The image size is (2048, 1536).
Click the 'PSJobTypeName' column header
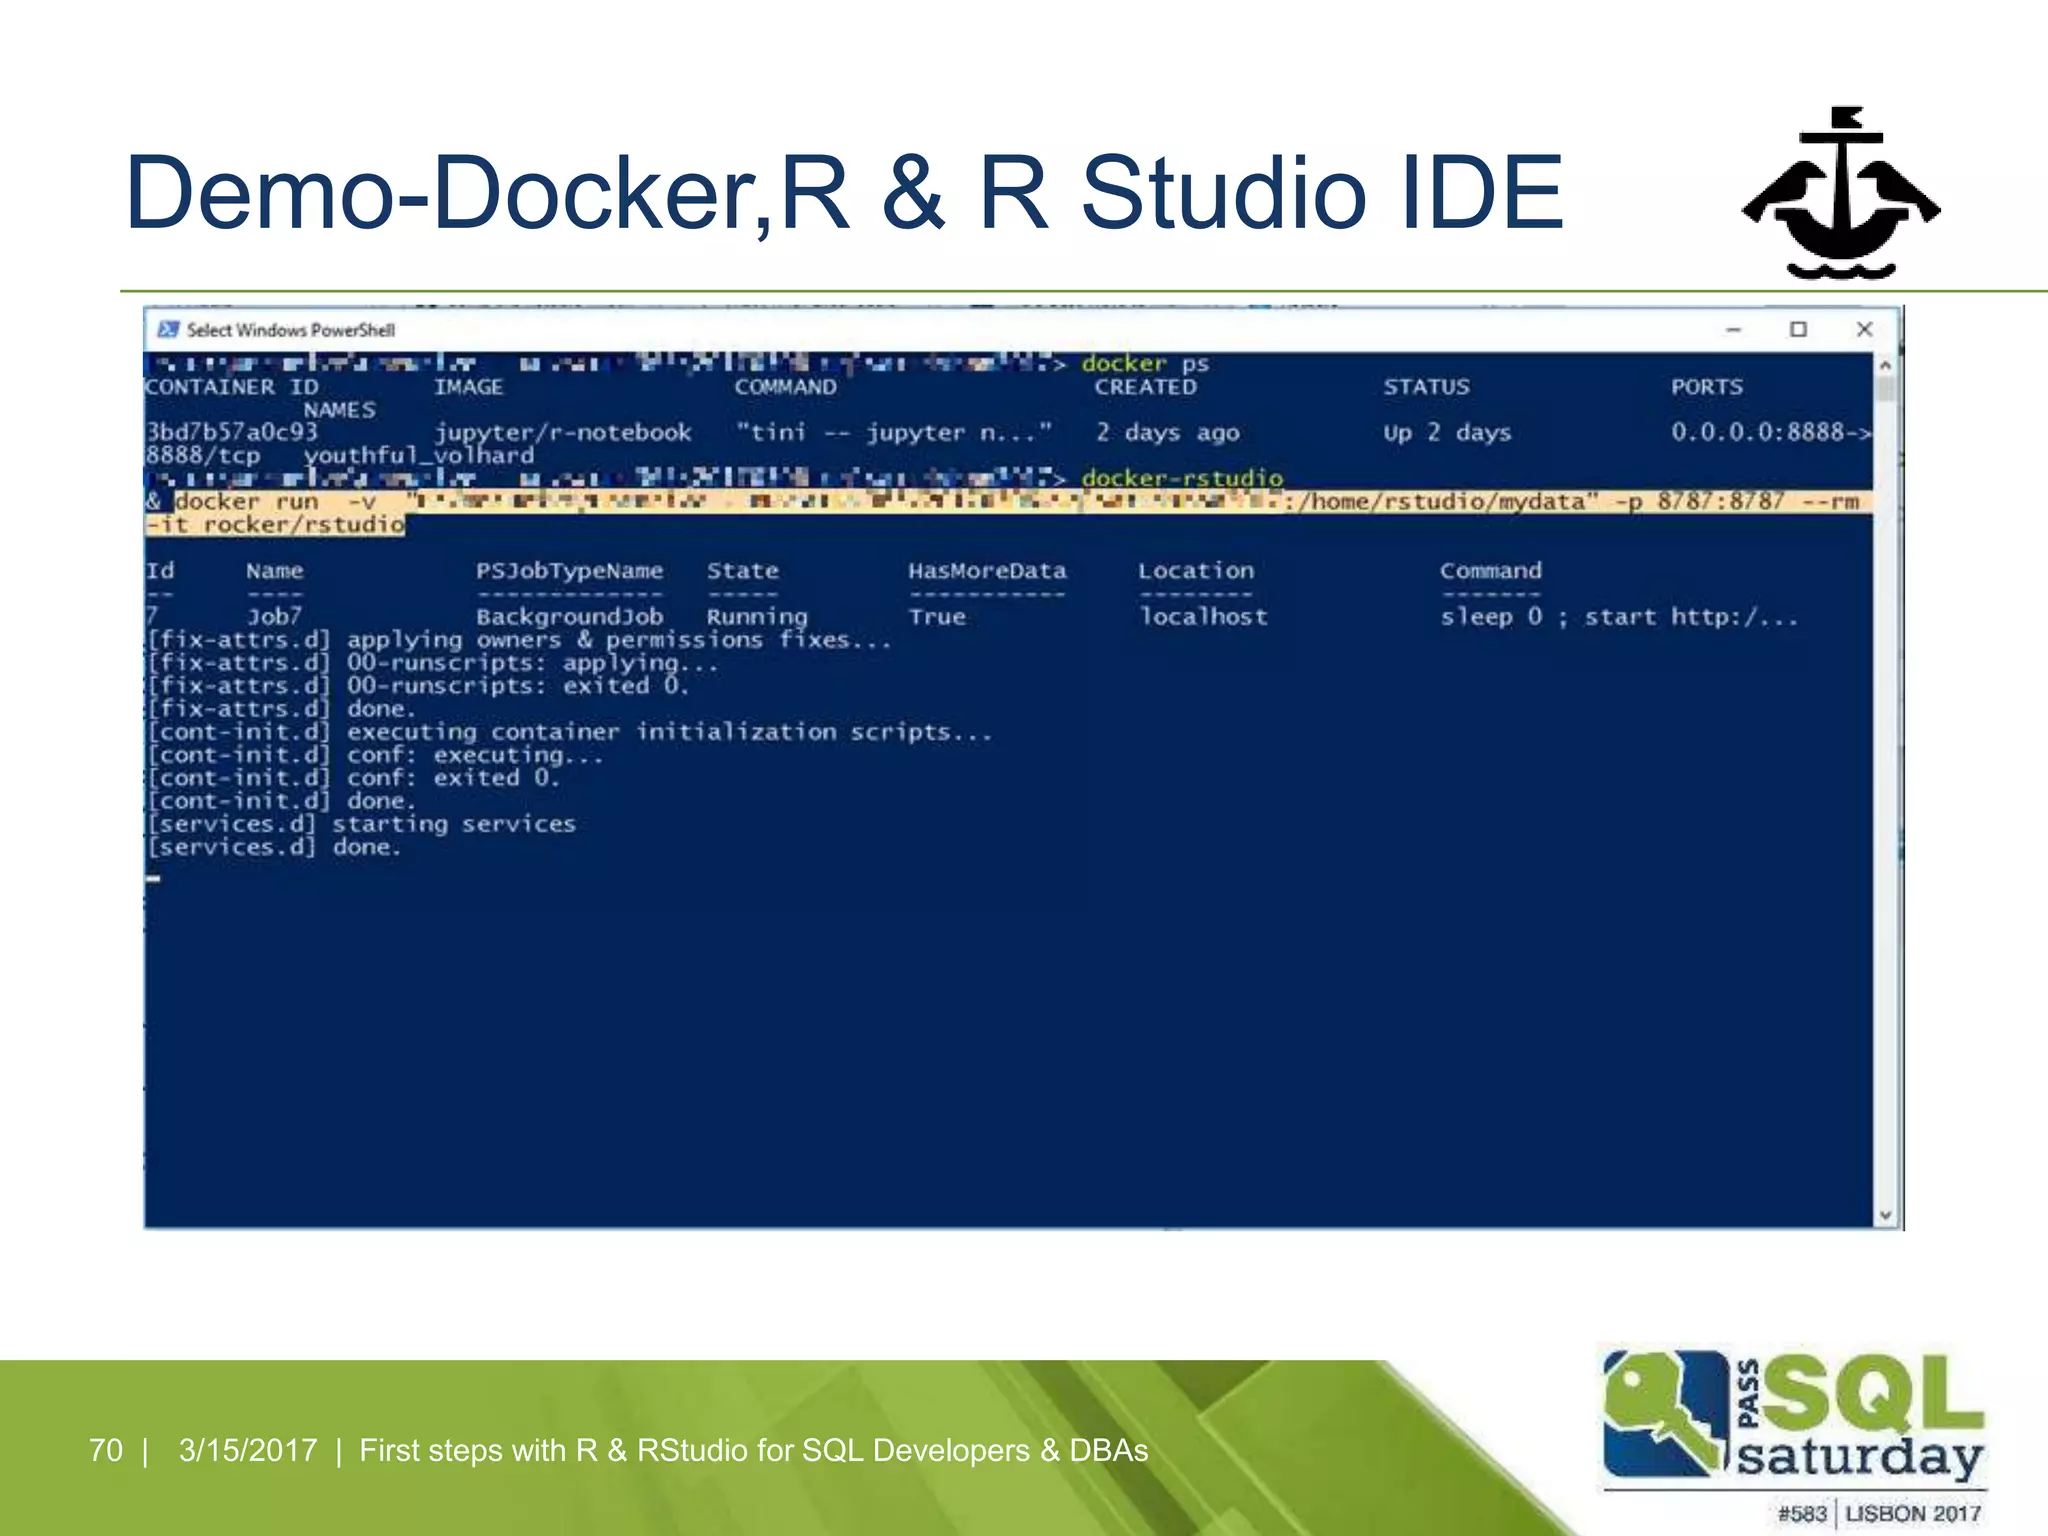[569, 571]
